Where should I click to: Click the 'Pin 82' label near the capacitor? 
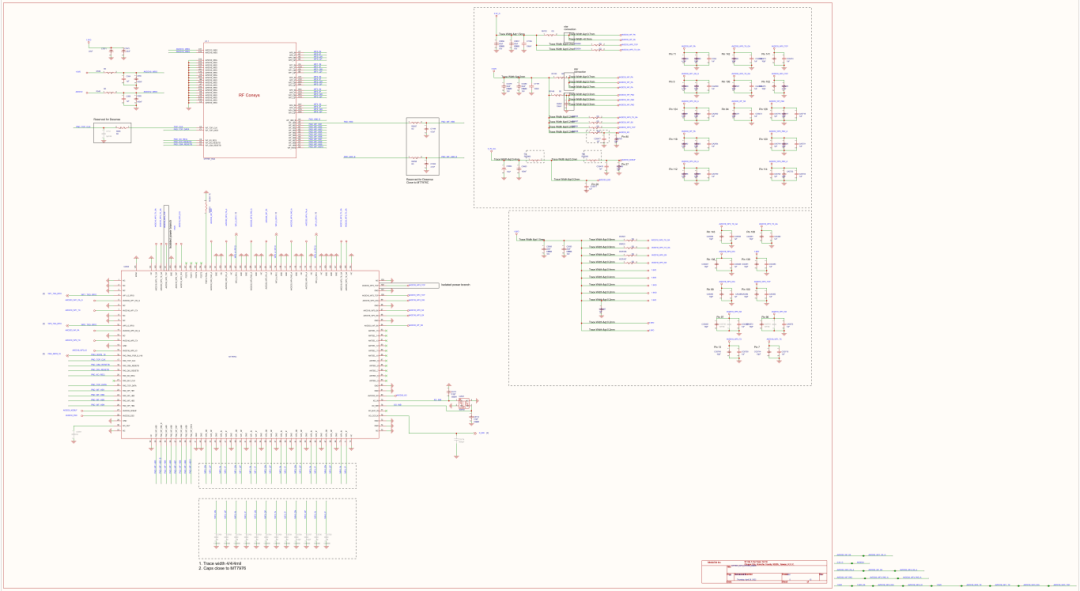click(625, 136)
